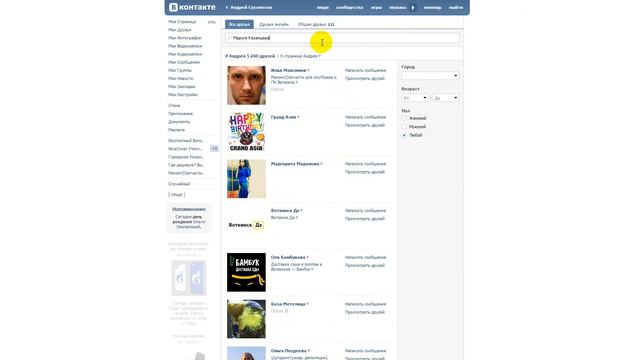View Воткинск Да's friends
This screenshot has height=360, width=640.
[x=364, y=219]
